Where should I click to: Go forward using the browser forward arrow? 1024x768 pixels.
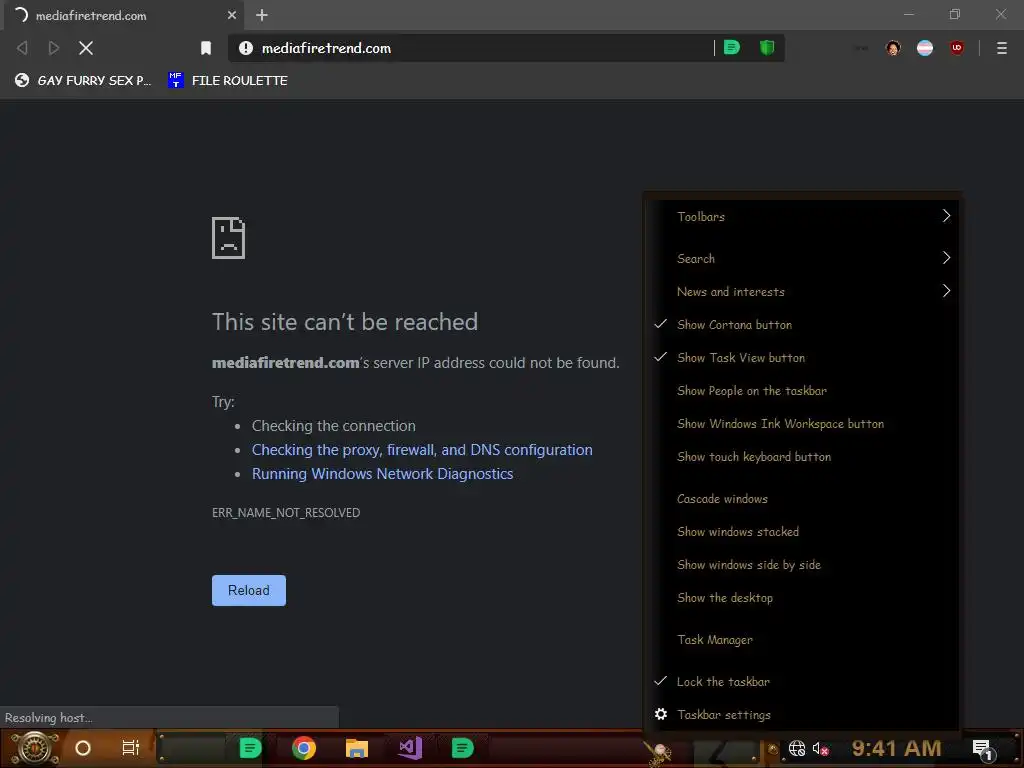click(x=54, y=48)
